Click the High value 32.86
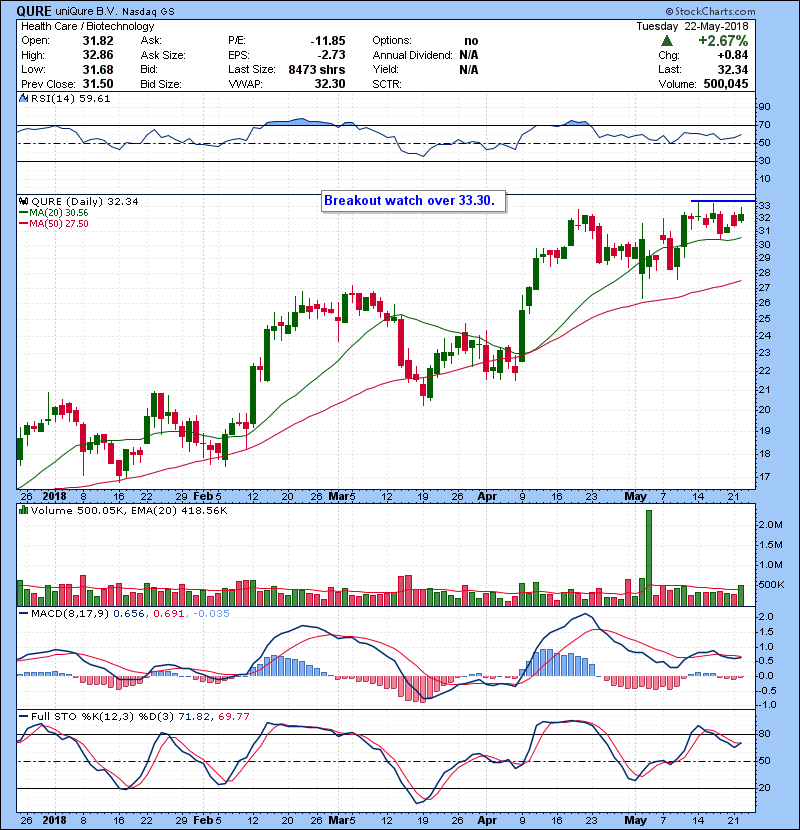800x830 pixels. (98, 55)
